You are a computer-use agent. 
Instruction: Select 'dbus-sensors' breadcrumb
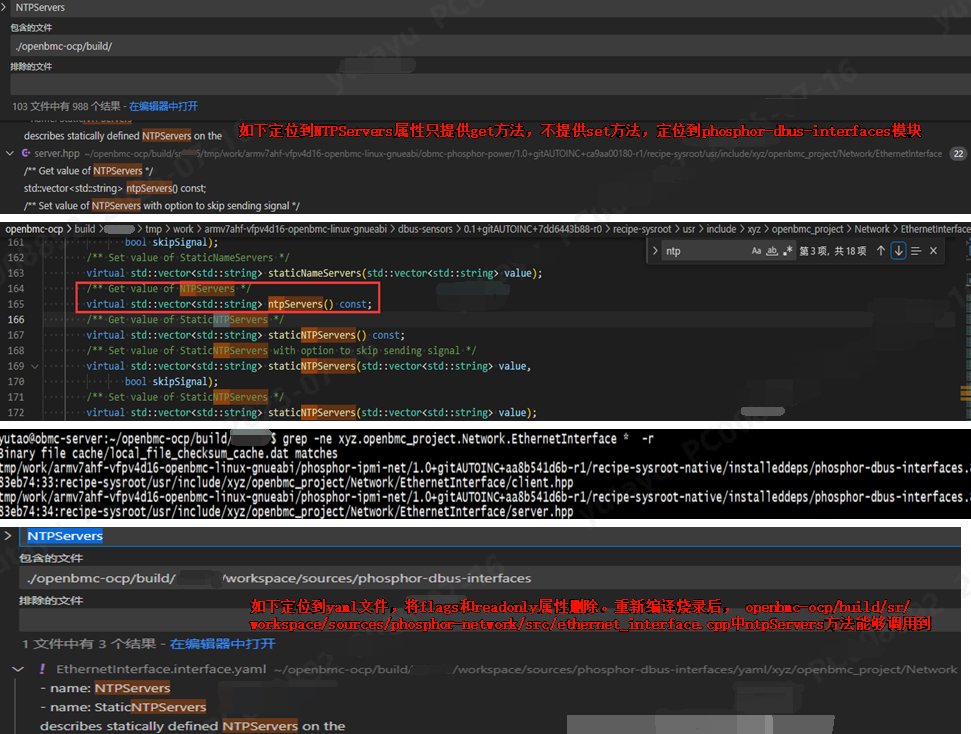point(425,229)
